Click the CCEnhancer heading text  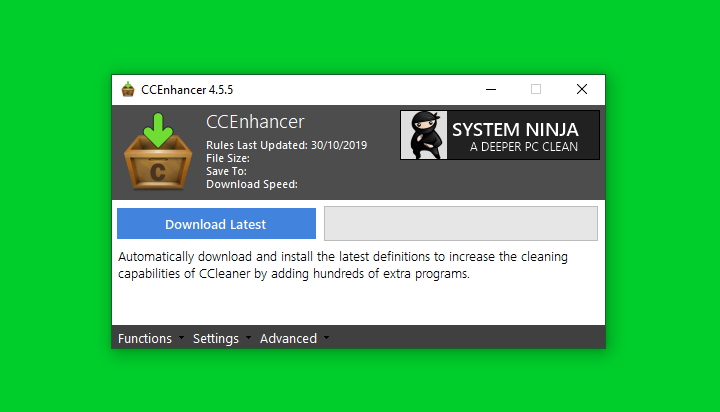click(255, 122)
